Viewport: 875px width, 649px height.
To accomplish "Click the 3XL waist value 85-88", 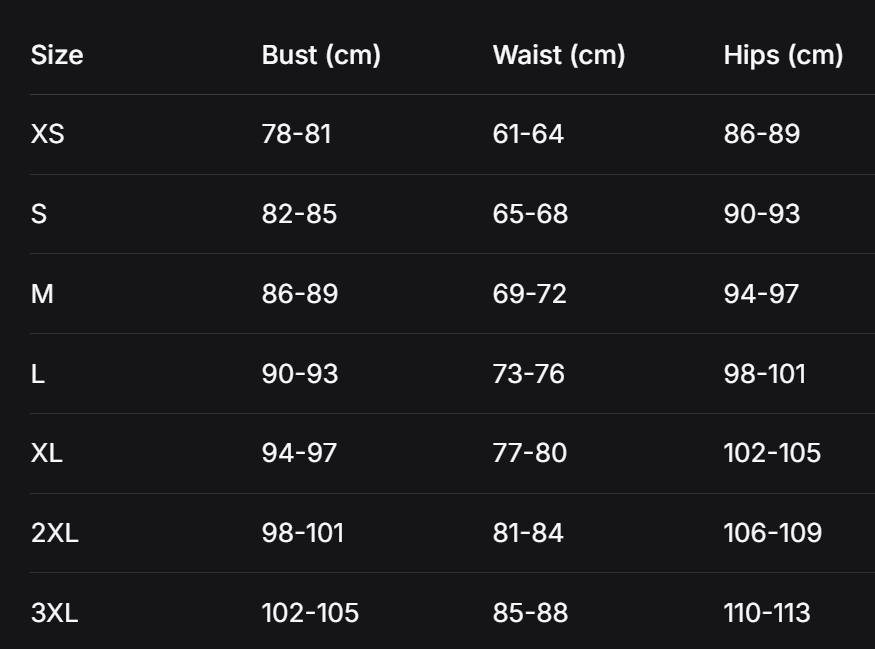I will coord(530,613).
